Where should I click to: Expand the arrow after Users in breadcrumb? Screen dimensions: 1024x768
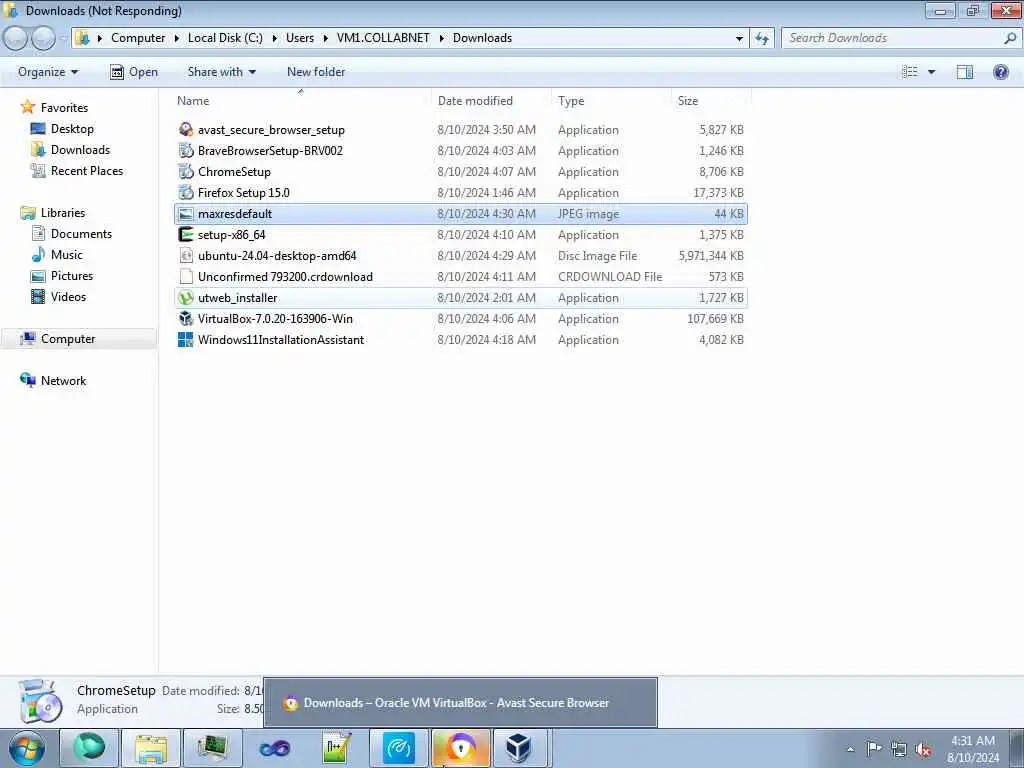(x=325, y=38)
